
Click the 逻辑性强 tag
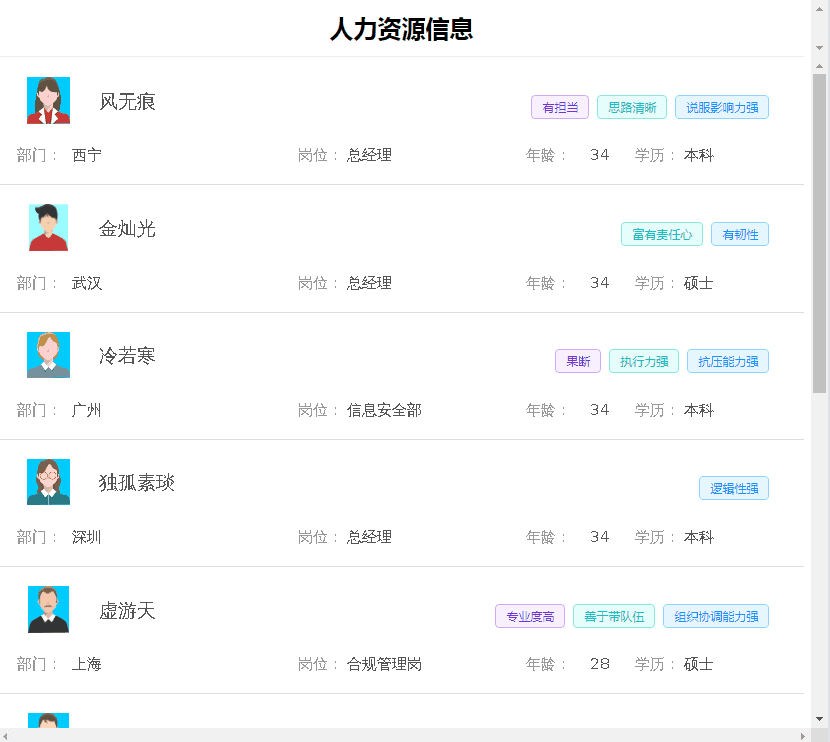[x=734, y=488]
